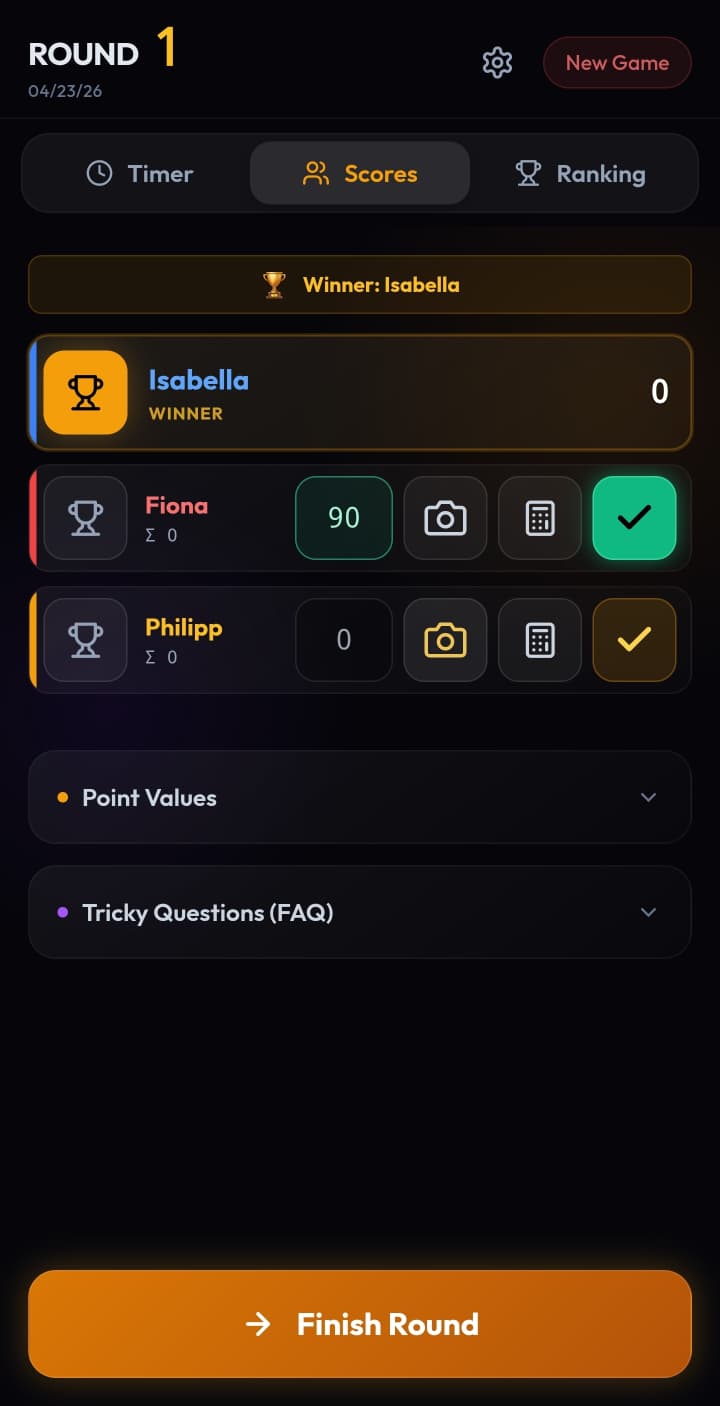Screen dimensions: 720x1406
Task: Toggle Fiona's green confirm checkmark
Action: point(634,518)
